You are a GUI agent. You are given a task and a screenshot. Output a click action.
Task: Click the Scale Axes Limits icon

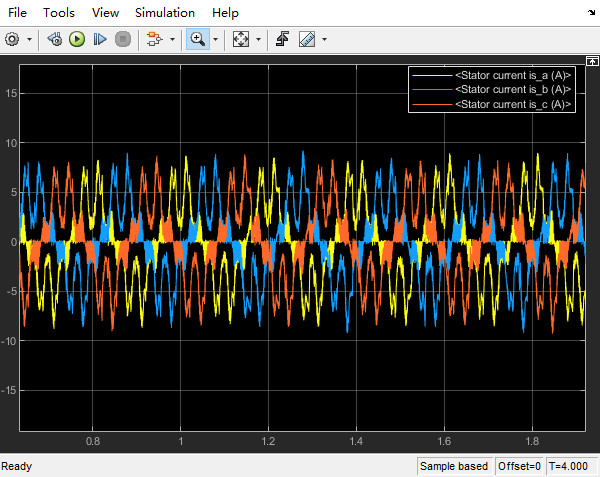coord(240,40)
